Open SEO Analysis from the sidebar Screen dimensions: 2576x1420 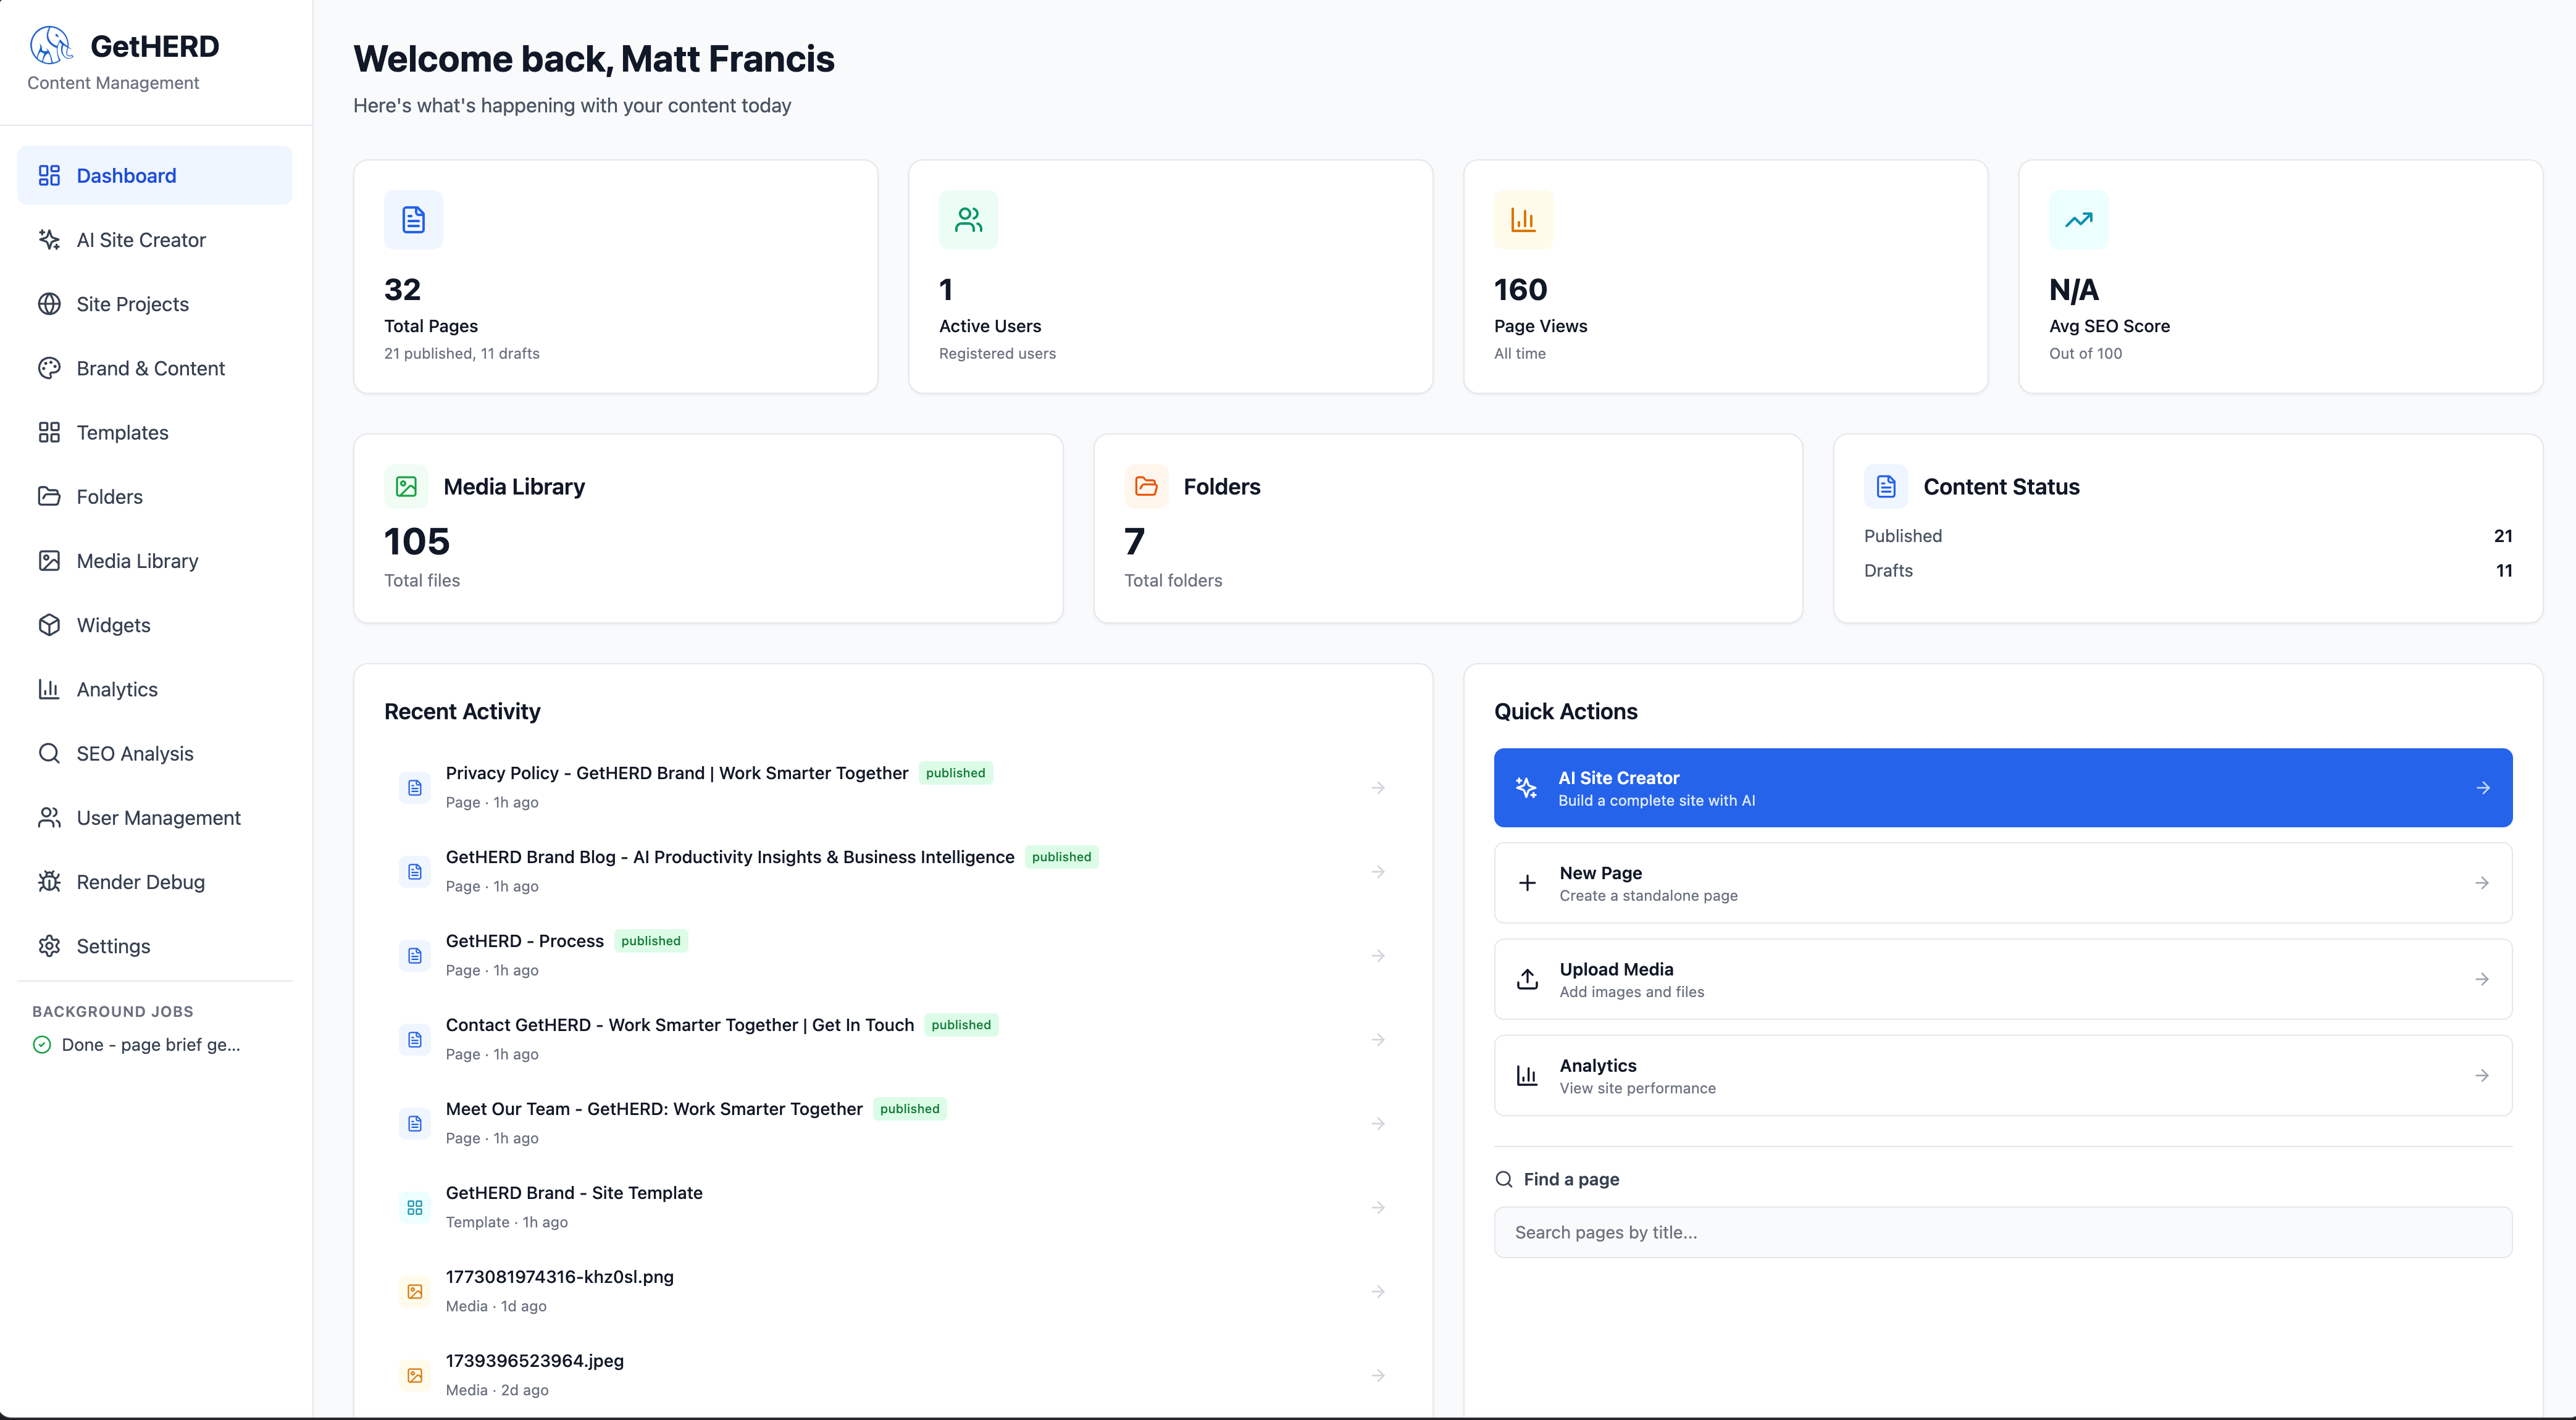pyautogui.click(x=135, y=754)
